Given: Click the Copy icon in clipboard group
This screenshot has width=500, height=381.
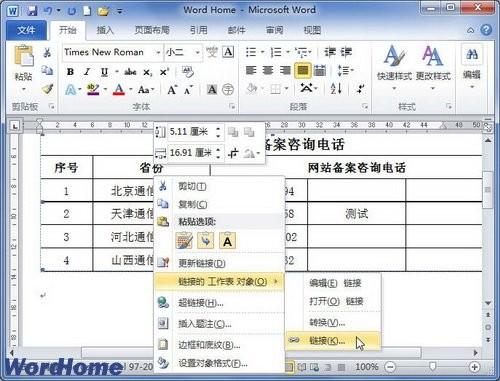Looking at the screenshot, I should pyautogui.click(x=47, y=70).
